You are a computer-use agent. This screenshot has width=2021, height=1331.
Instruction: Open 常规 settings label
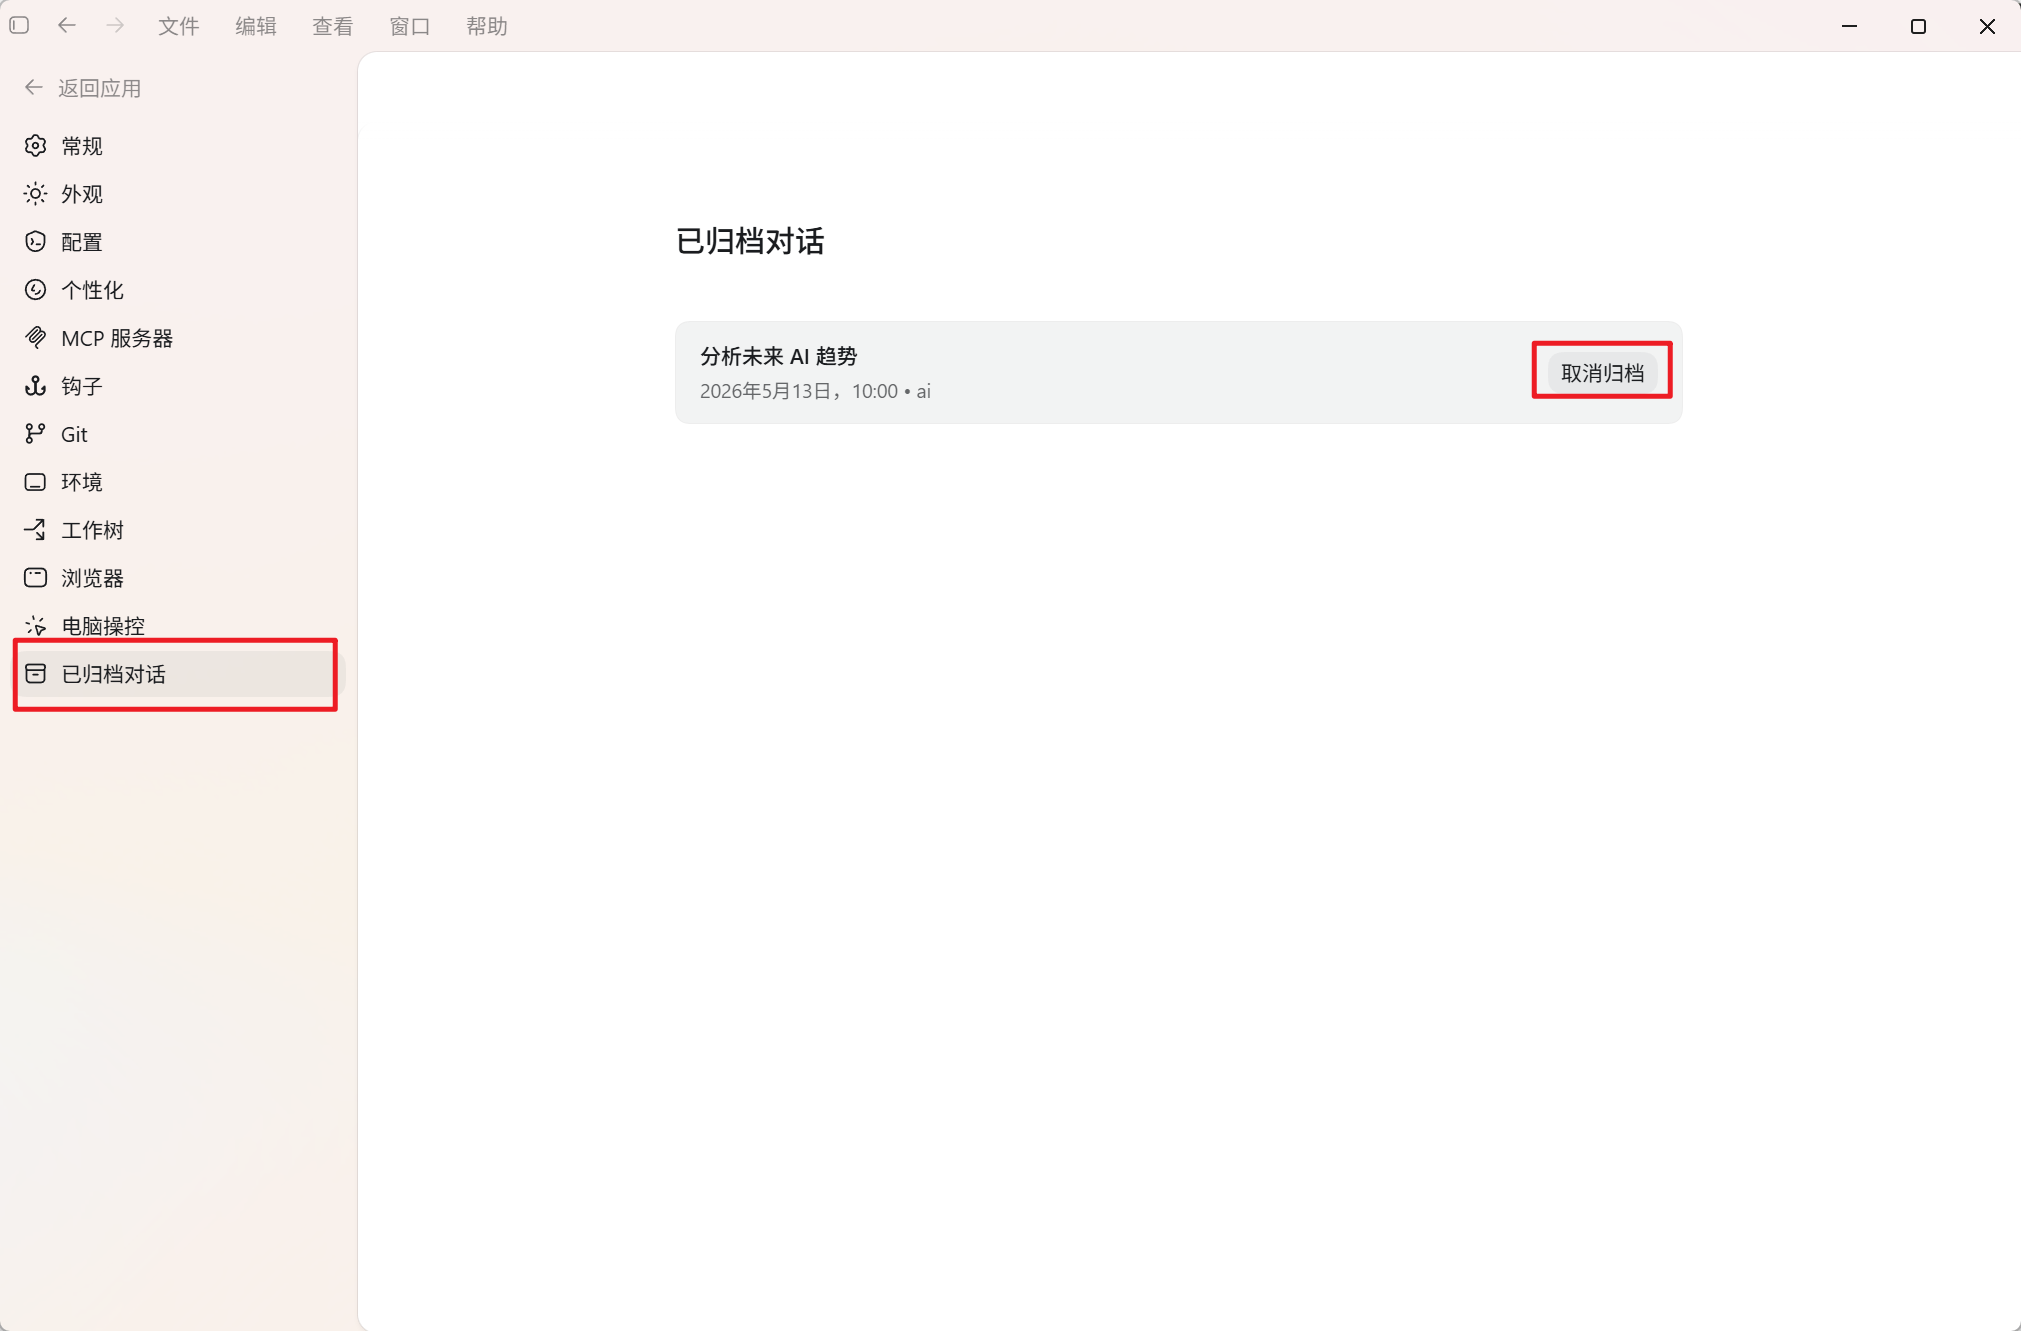pos(82,146)
